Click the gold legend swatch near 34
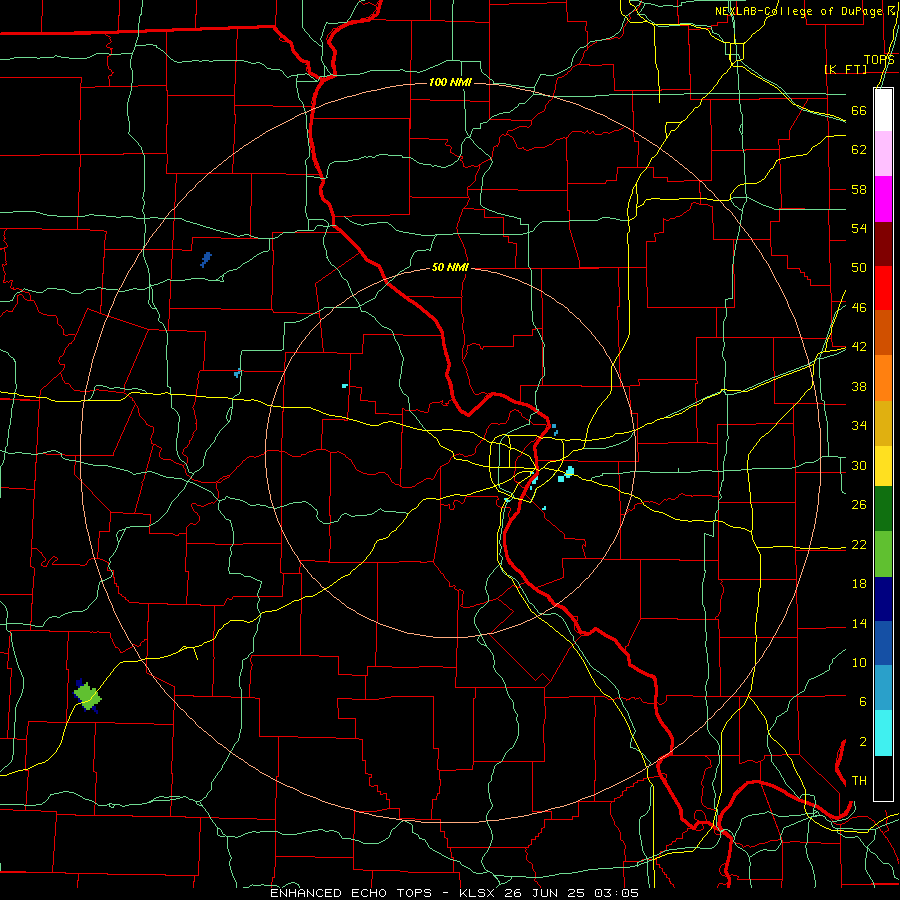 click(x=883, y=424)
